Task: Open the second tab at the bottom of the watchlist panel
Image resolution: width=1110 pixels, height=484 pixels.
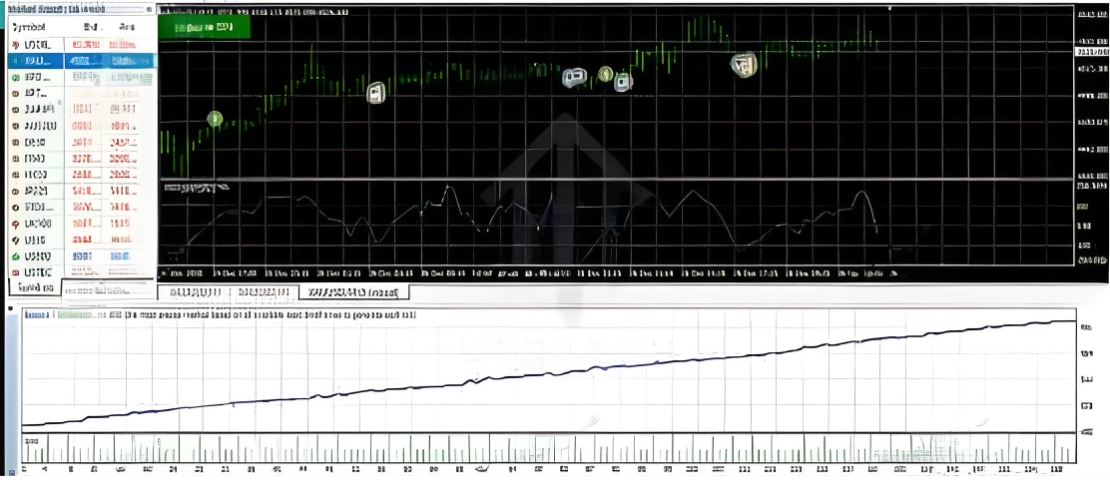Action: tap(107, 289)
